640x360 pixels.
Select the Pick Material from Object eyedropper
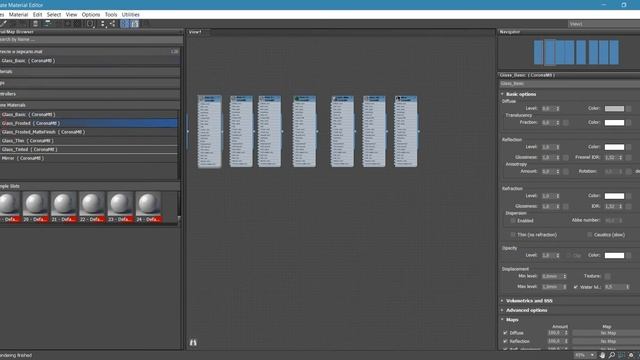(3, 24)
